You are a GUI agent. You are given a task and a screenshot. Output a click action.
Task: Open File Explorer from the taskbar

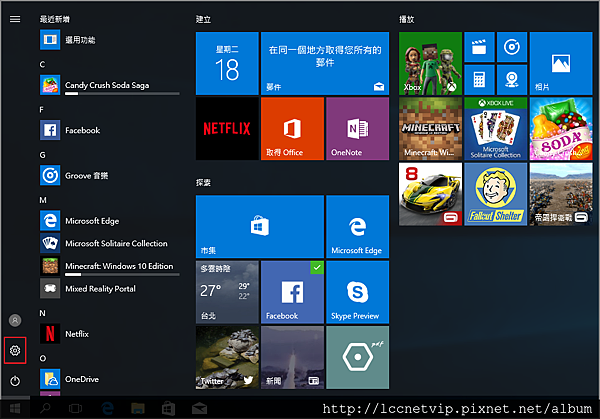pyautogui.click(x=138, y=409)
